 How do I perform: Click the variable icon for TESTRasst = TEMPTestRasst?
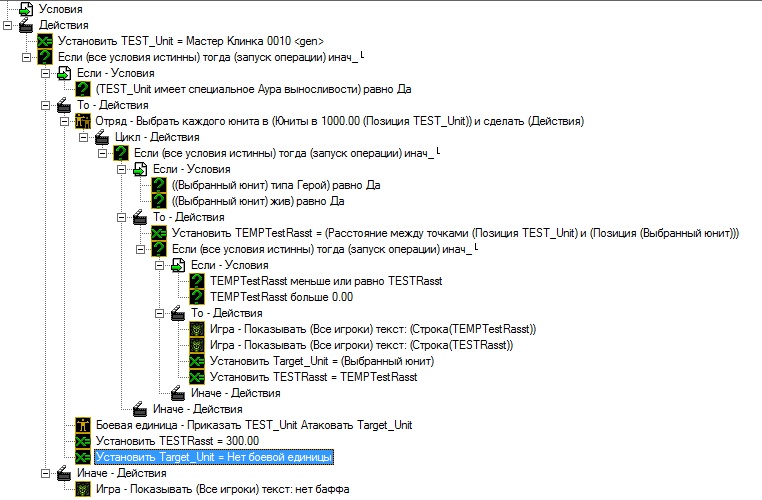pyautogui.click(x=197, y=377)
